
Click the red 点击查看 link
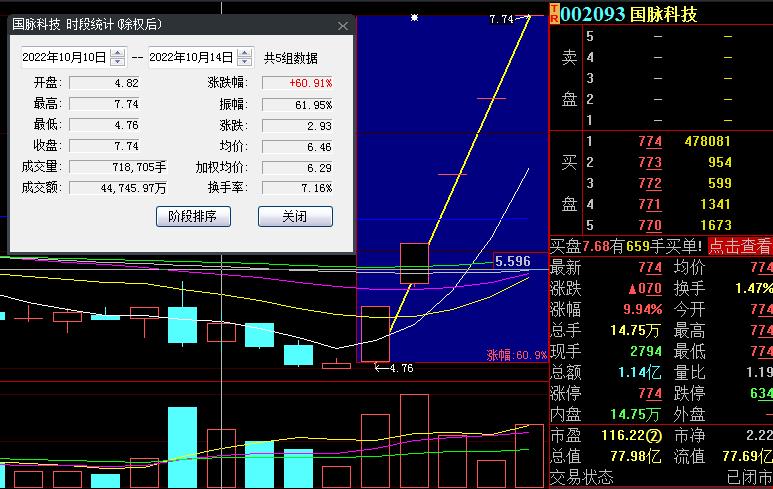[x=739, y=246]
